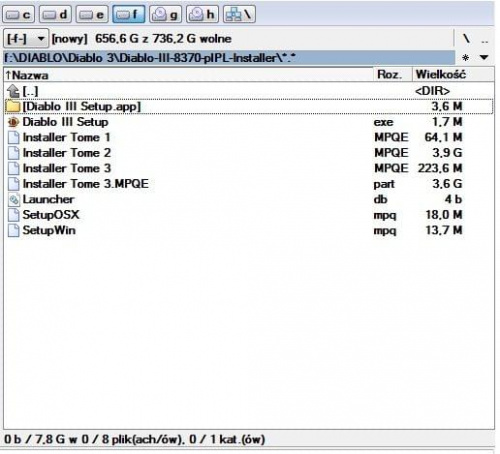
Task: Select Installer Tome 2 file
Action: [249, 153]
